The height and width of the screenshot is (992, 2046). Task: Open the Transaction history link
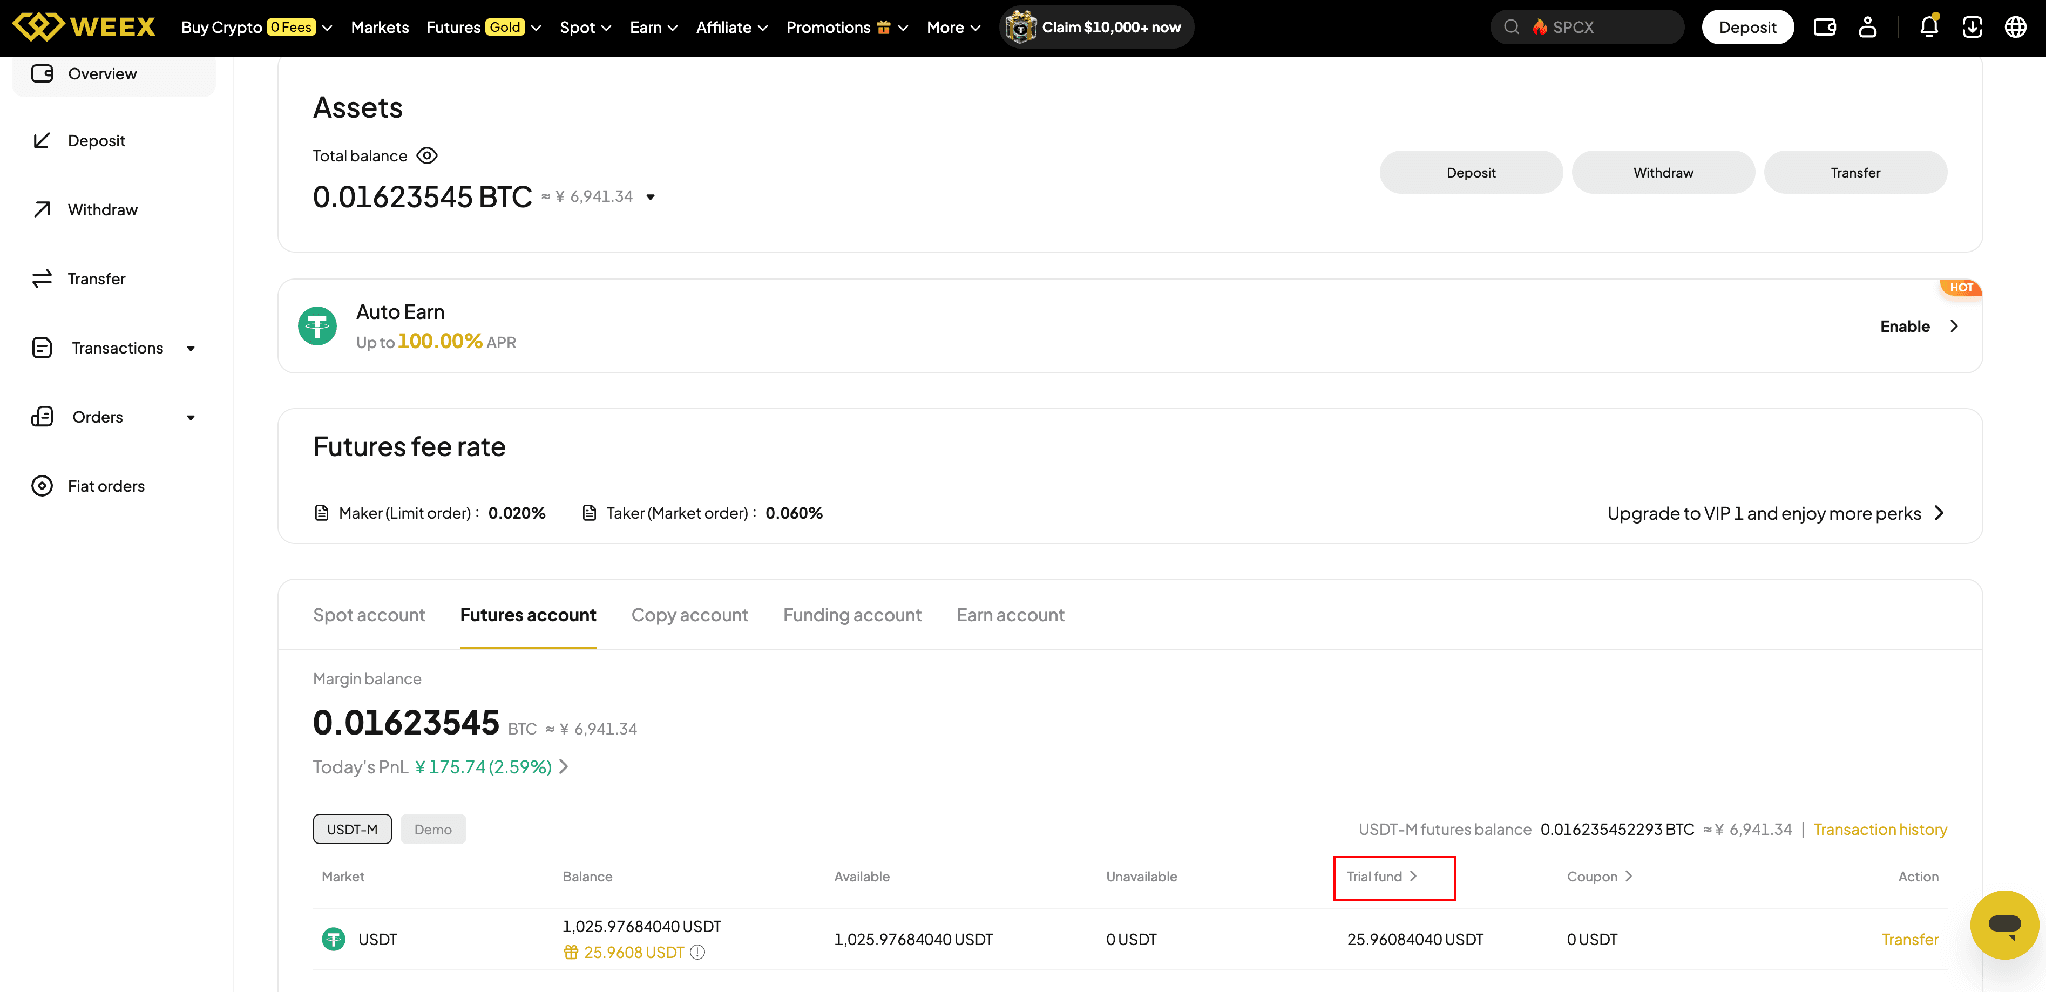(x=1880, y=830)
